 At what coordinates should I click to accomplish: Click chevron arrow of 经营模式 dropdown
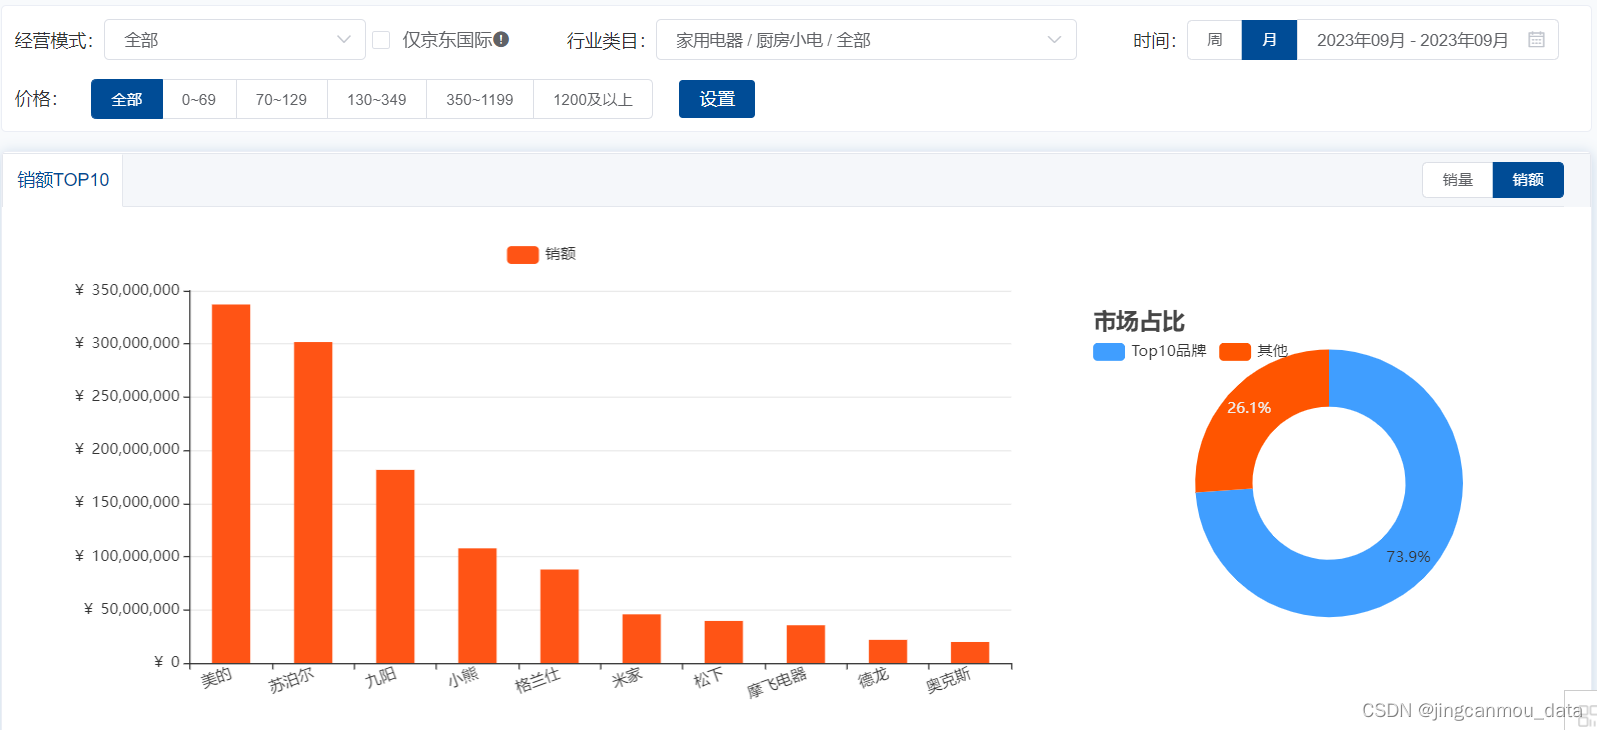[x=344, y=40]
